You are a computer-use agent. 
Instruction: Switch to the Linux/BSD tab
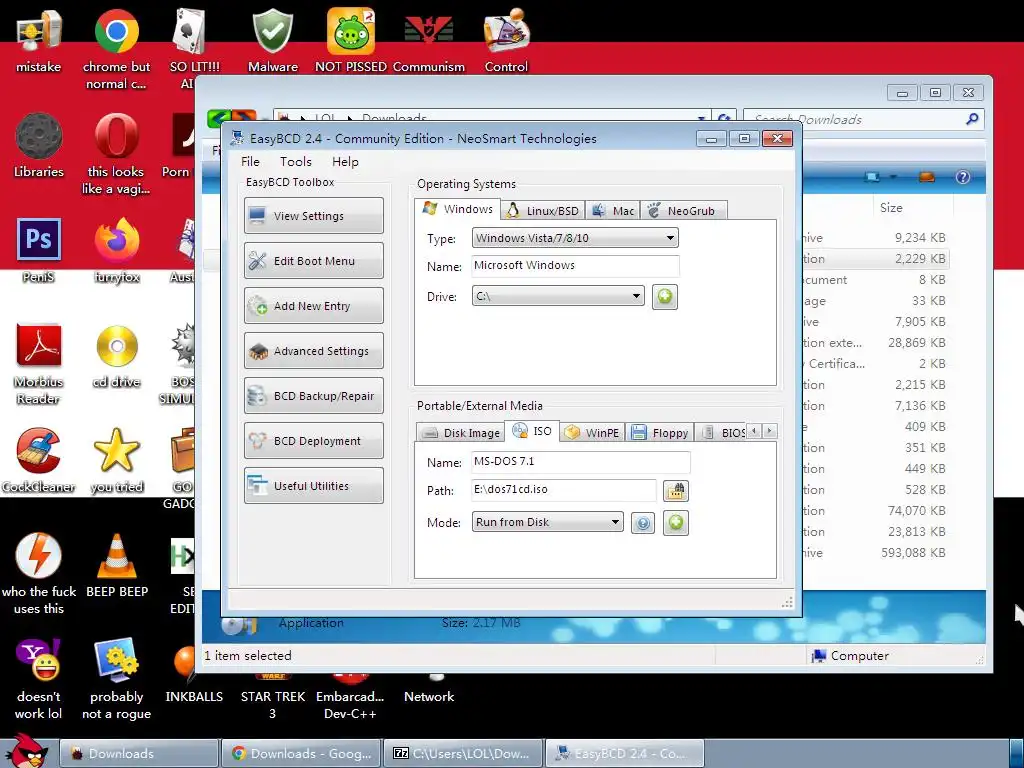point(543,211)
